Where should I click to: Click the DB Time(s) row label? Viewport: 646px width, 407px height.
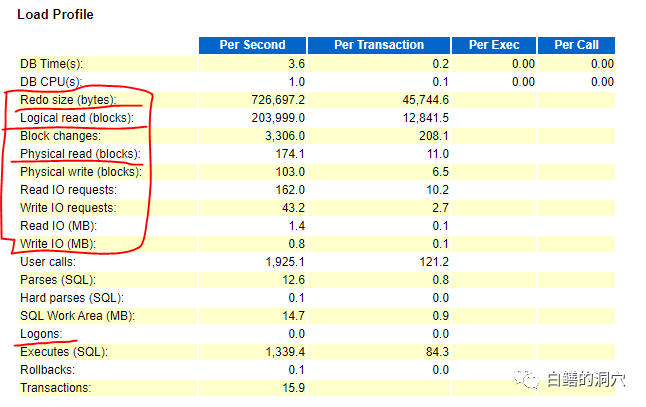click(x=53, y=64)
